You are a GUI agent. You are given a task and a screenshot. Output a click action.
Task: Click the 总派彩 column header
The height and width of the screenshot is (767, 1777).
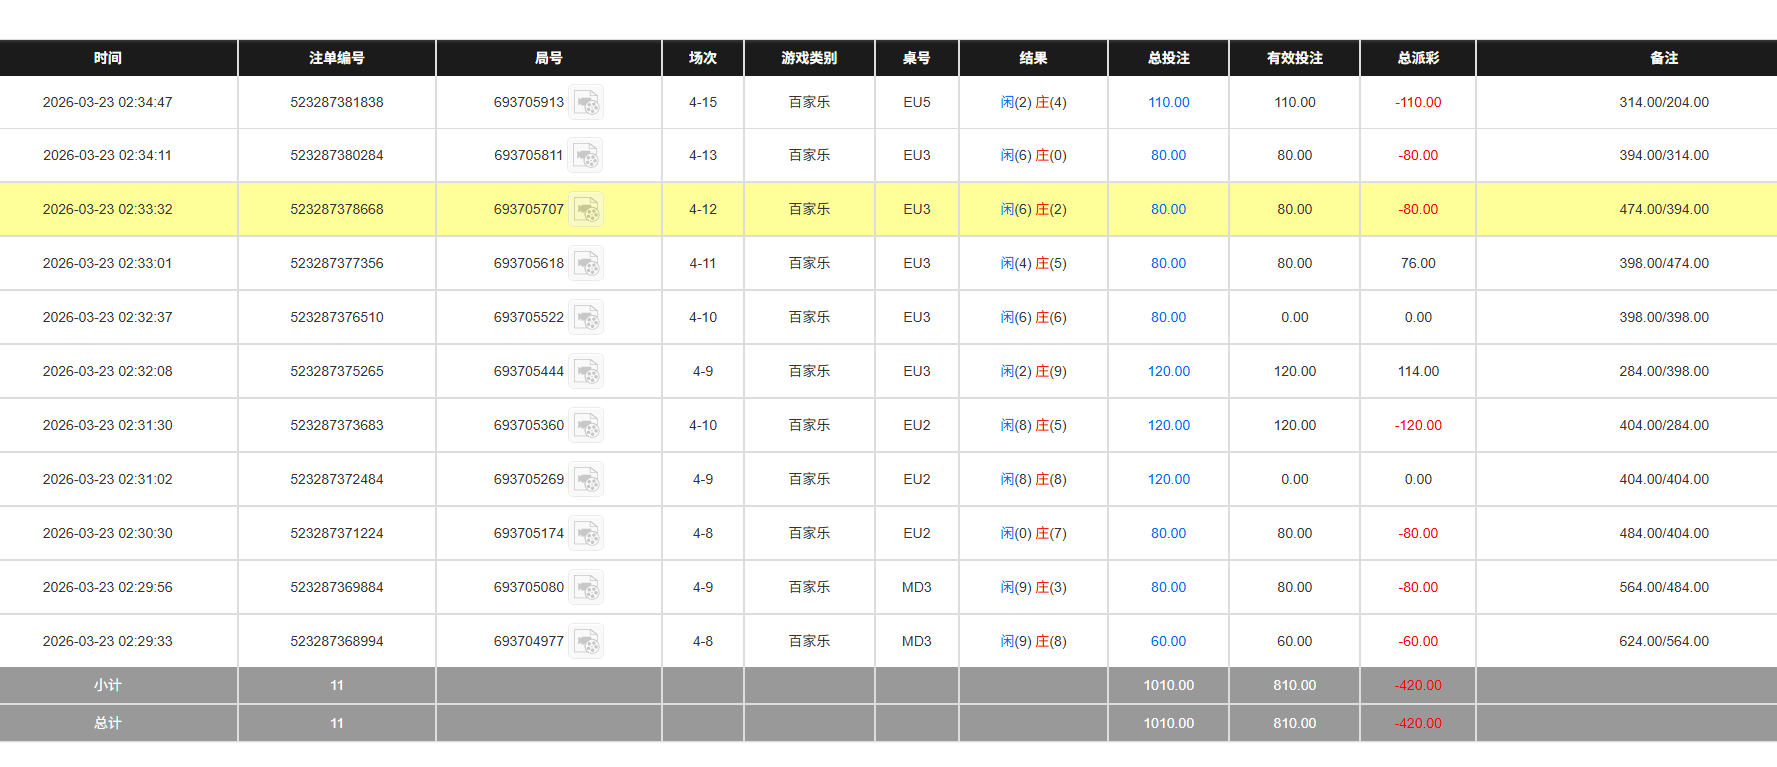click(1418, 58)
